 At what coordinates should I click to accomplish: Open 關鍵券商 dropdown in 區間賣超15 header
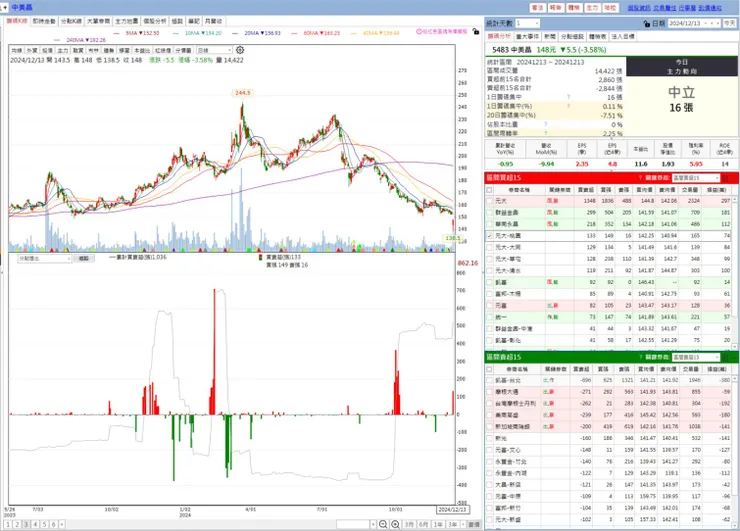click(x=696, y=357)
